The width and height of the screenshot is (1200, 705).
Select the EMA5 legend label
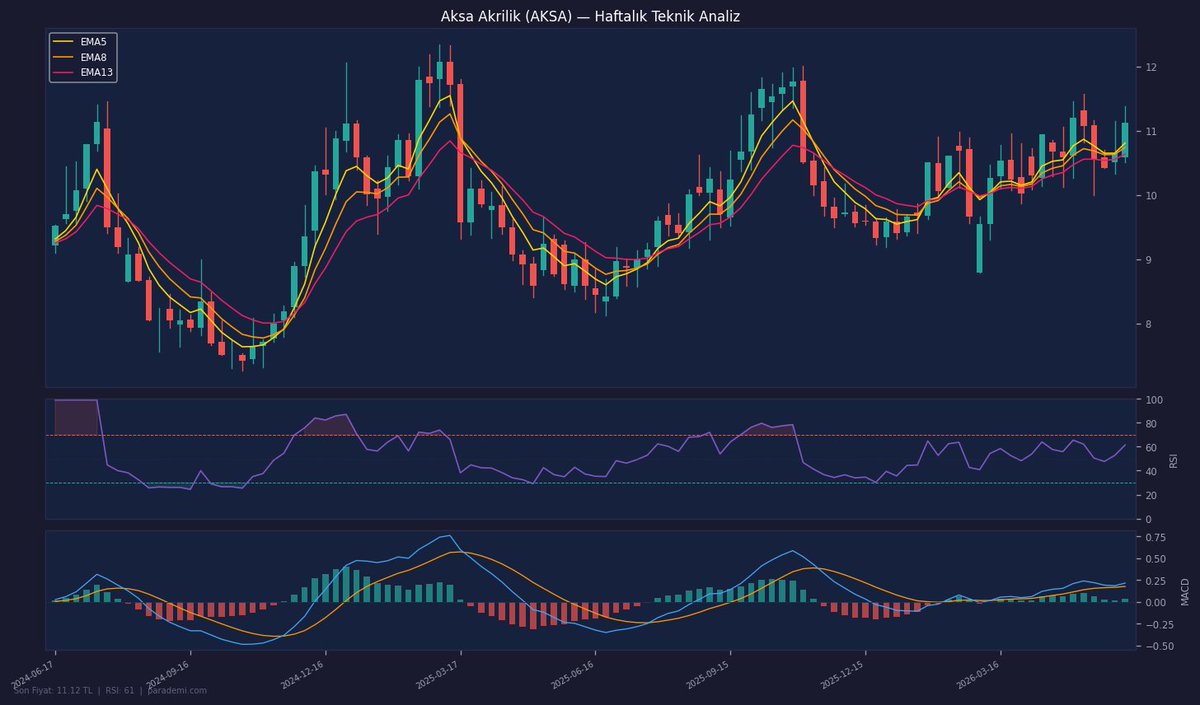(x=93, y=42)
